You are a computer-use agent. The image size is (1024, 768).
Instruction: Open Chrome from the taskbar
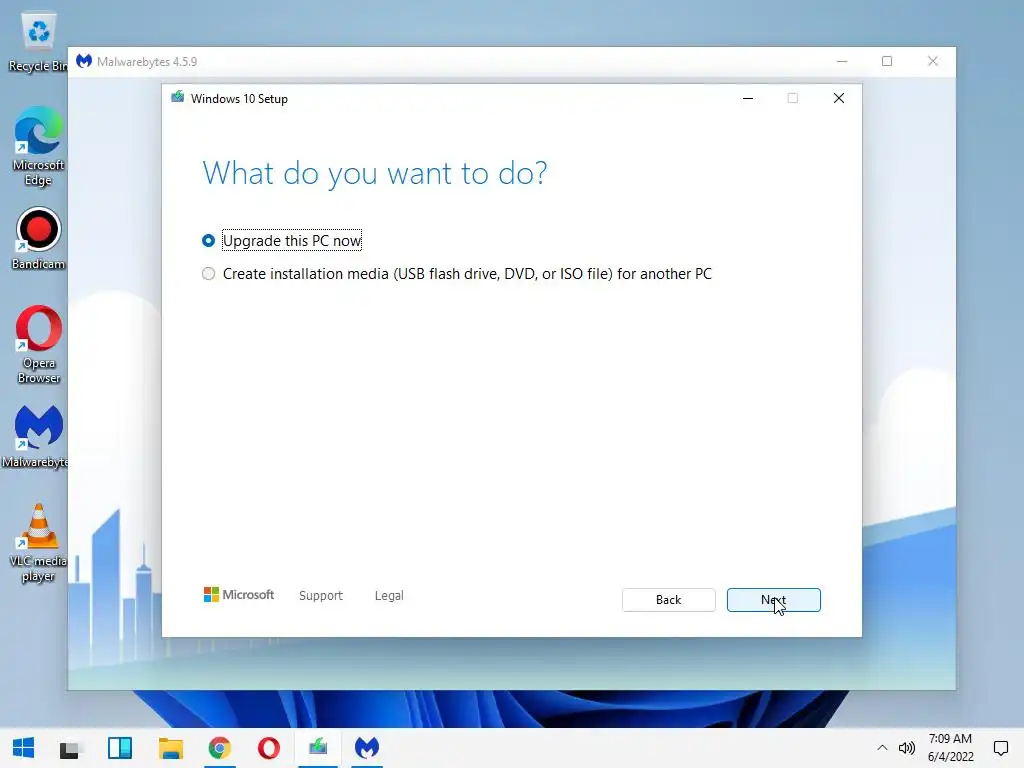[219, 748]
